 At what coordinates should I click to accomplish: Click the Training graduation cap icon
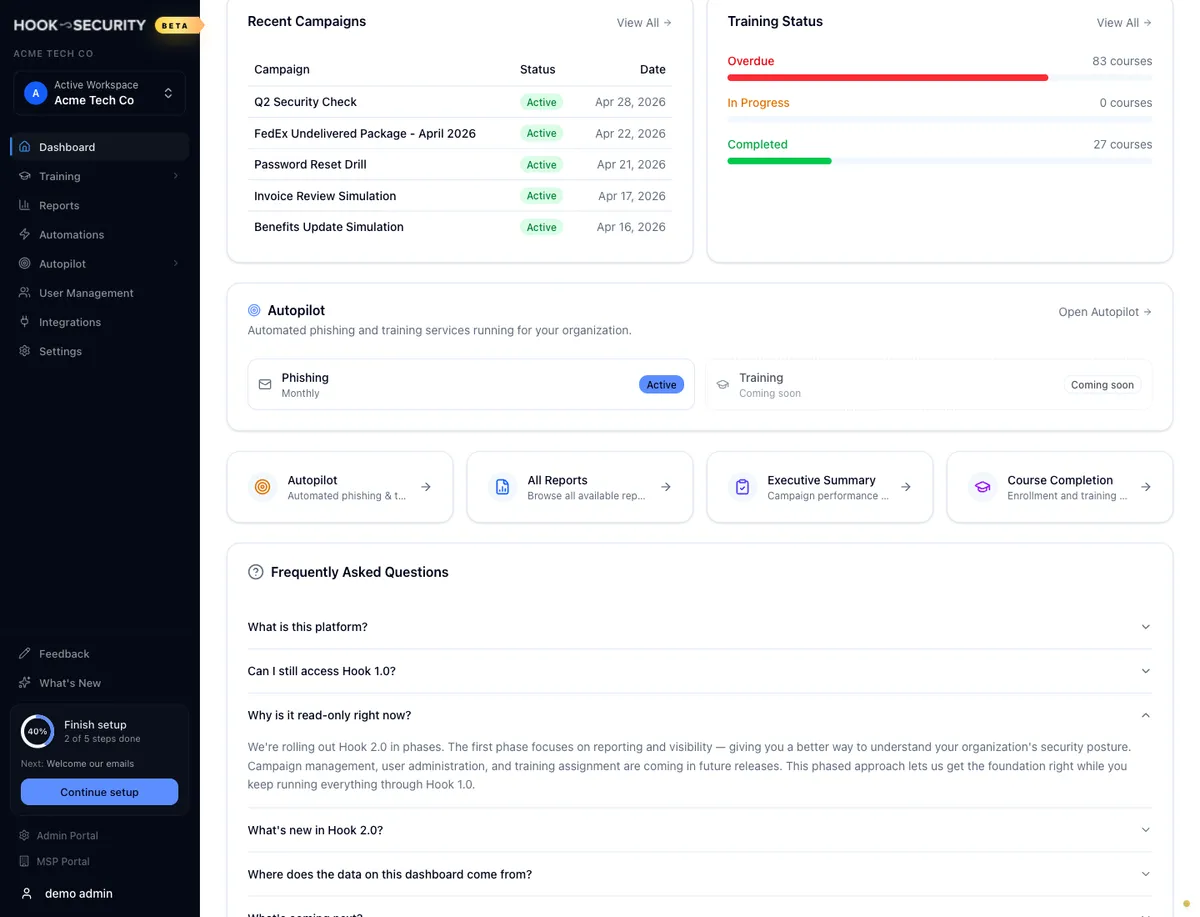tap(25, 176)
